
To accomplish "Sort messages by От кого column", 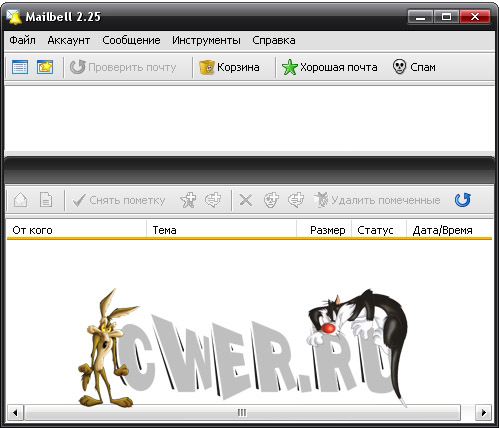I will [77, 230].
